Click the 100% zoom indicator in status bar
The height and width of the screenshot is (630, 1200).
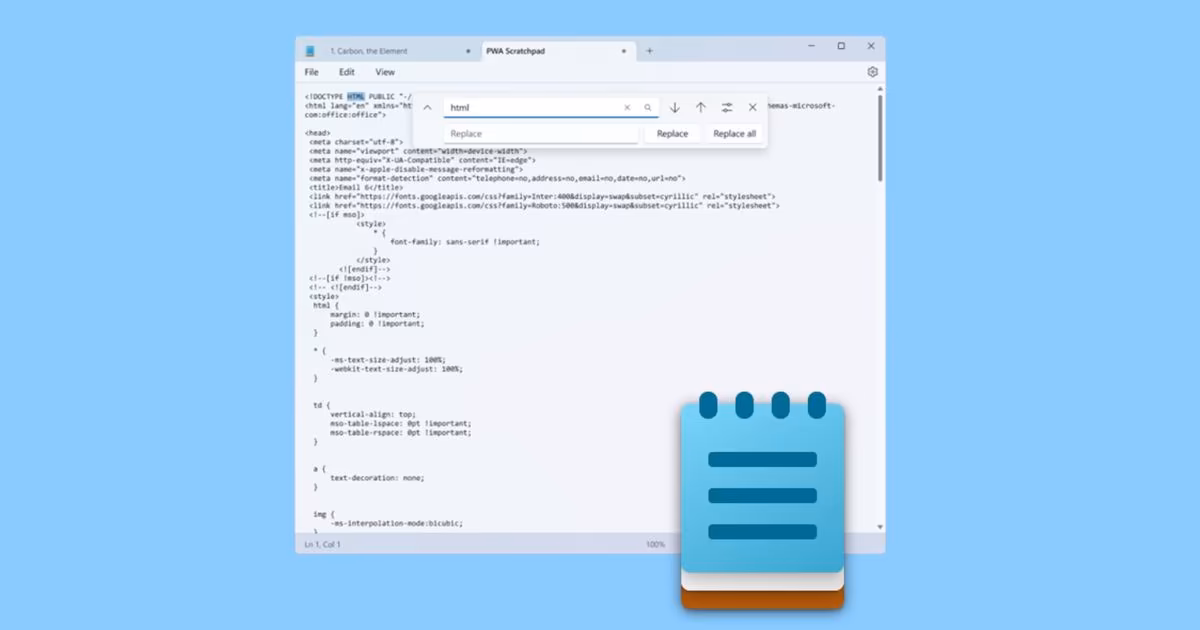(x=655, y=544)
